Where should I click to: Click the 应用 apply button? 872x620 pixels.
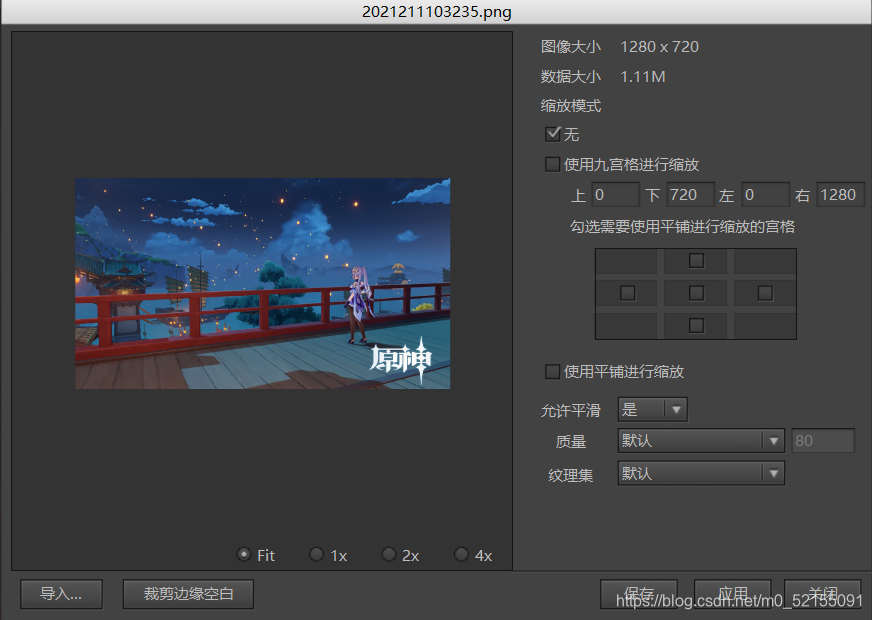pyautogui.click(x=732, y=594)
